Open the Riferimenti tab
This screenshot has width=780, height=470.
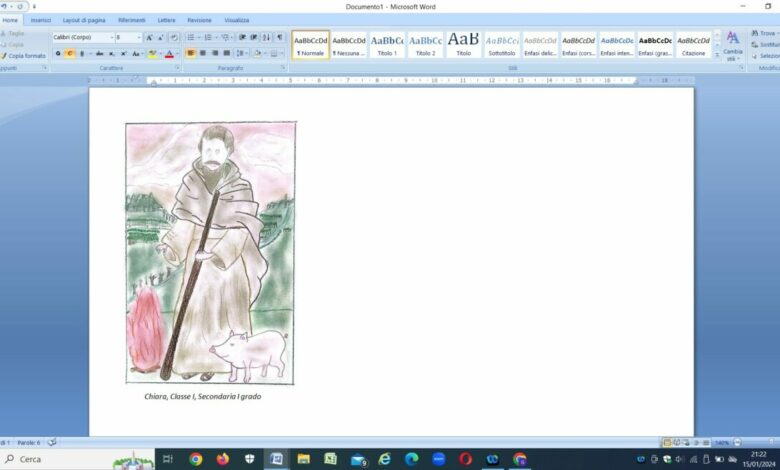(132, 20)
